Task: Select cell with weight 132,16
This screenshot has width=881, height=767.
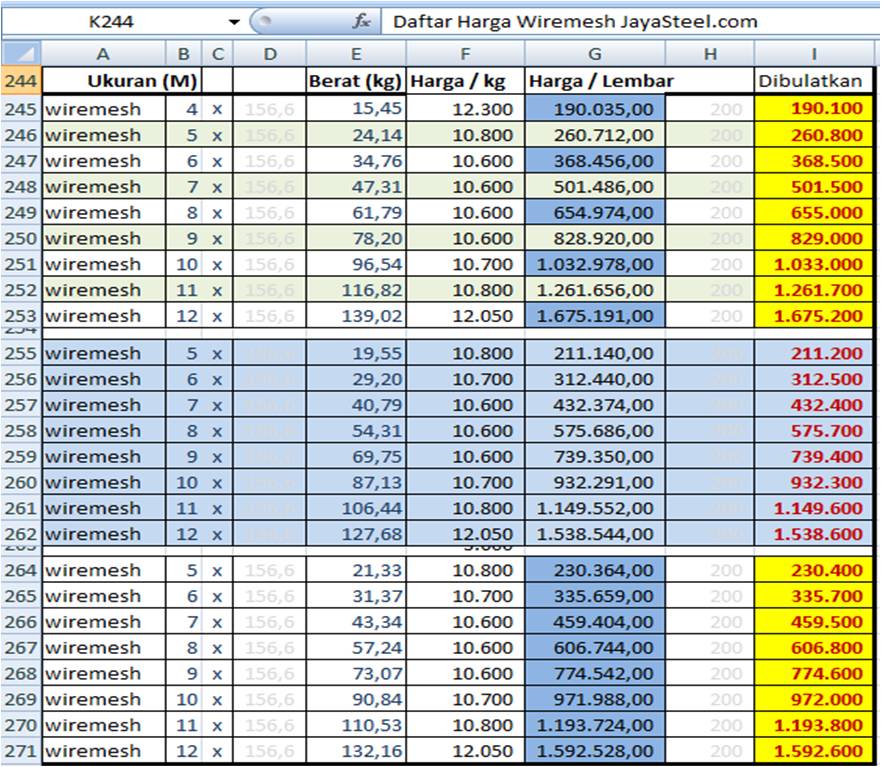Action: click(x=356, y=751)
